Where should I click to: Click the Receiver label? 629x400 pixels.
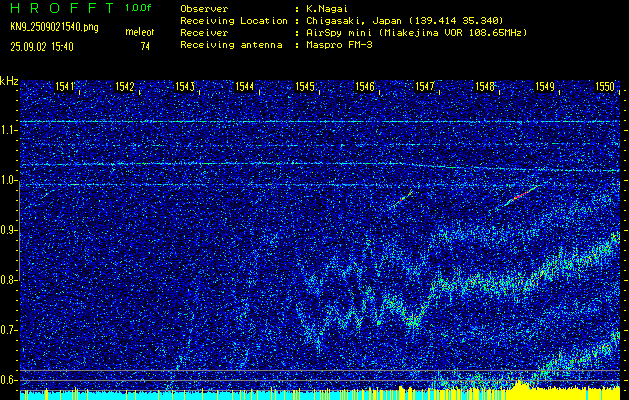(x=204, y=33)
